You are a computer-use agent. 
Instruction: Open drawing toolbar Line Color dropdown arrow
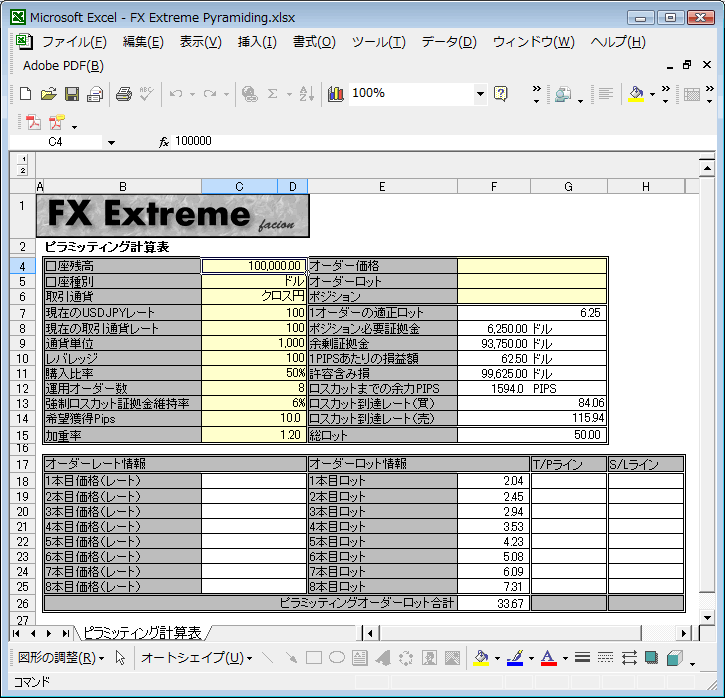click(x=531, y=658)
